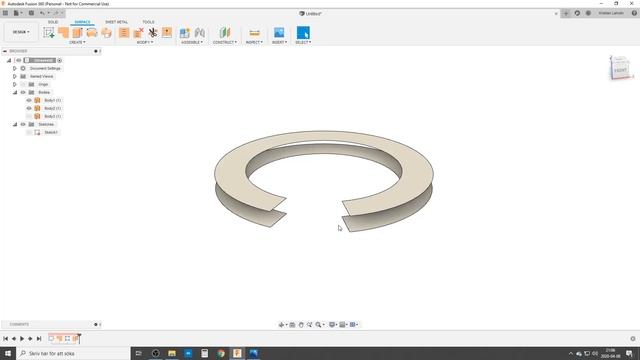640x360 pixels.
Task: Open the Construct dropdown menu
Action: point(224,42)
